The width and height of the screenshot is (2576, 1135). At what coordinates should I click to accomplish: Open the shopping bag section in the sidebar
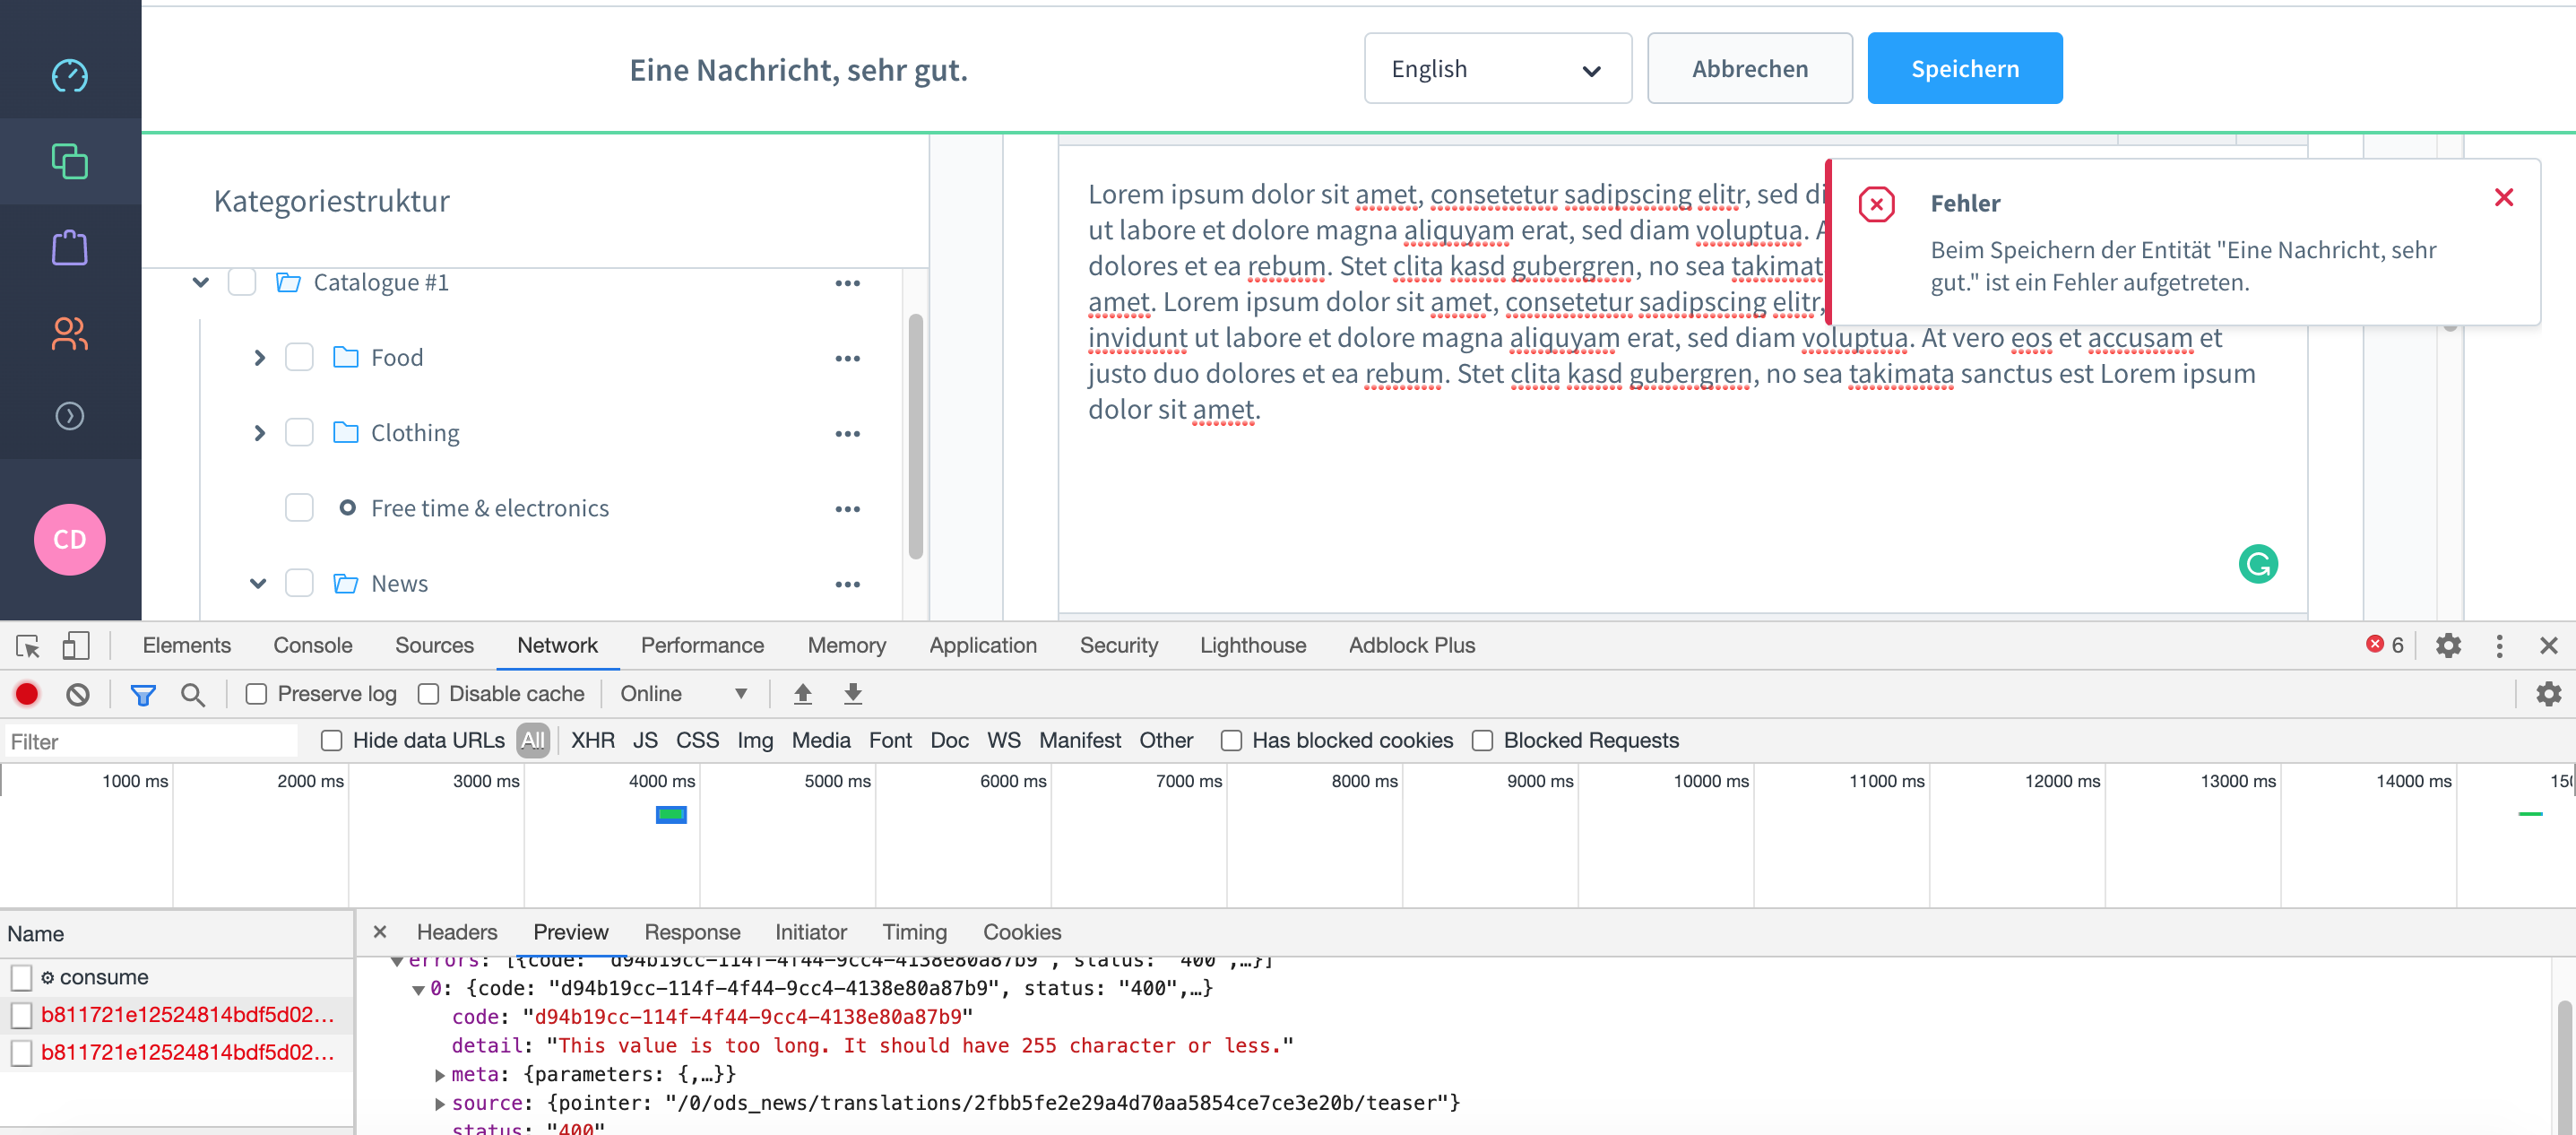(69, 247)
